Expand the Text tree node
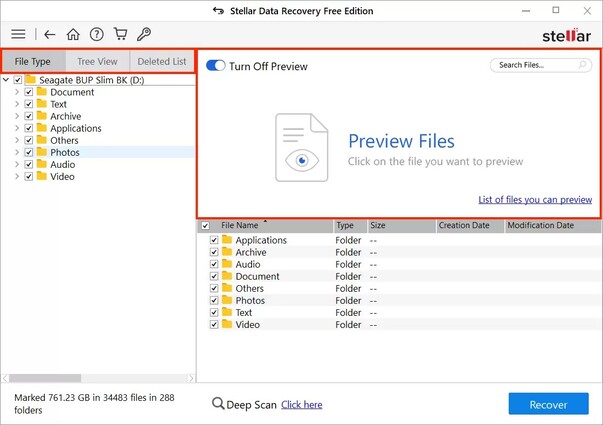 point(17,104)
